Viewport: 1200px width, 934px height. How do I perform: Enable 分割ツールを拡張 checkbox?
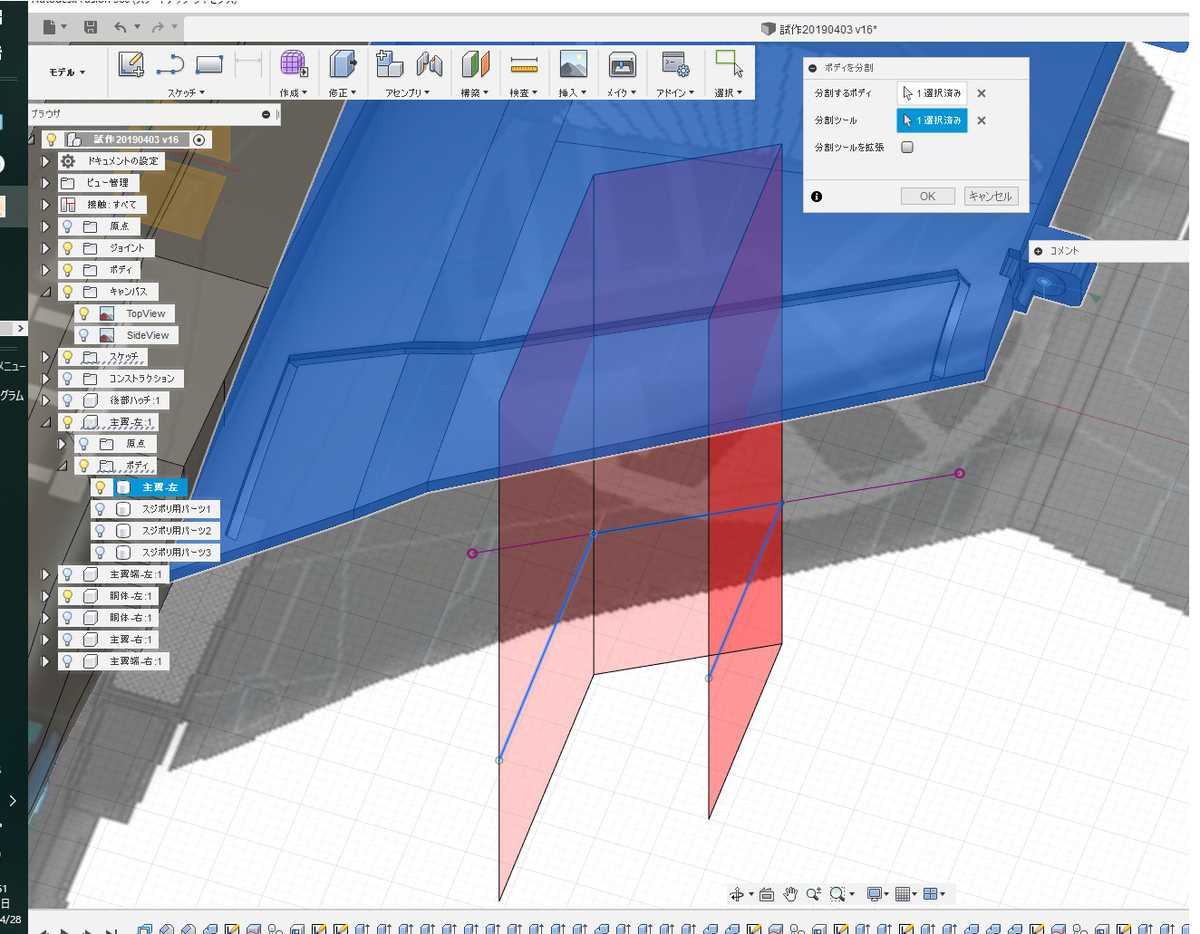pos(908,147)
